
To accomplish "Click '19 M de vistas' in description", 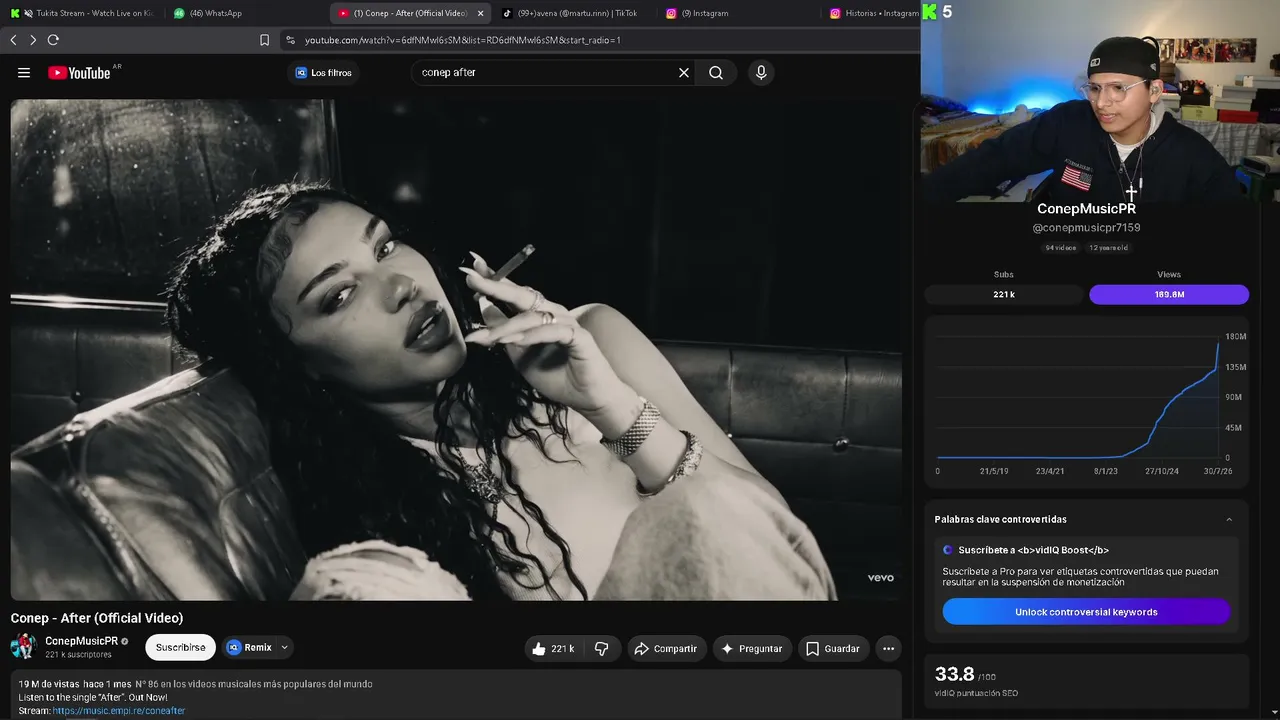I will point(49,684).
